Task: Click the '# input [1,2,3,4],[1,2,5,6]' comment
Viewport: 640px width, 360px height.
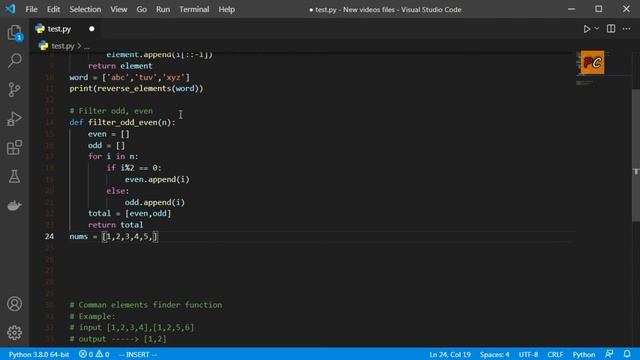Action: 131,327
